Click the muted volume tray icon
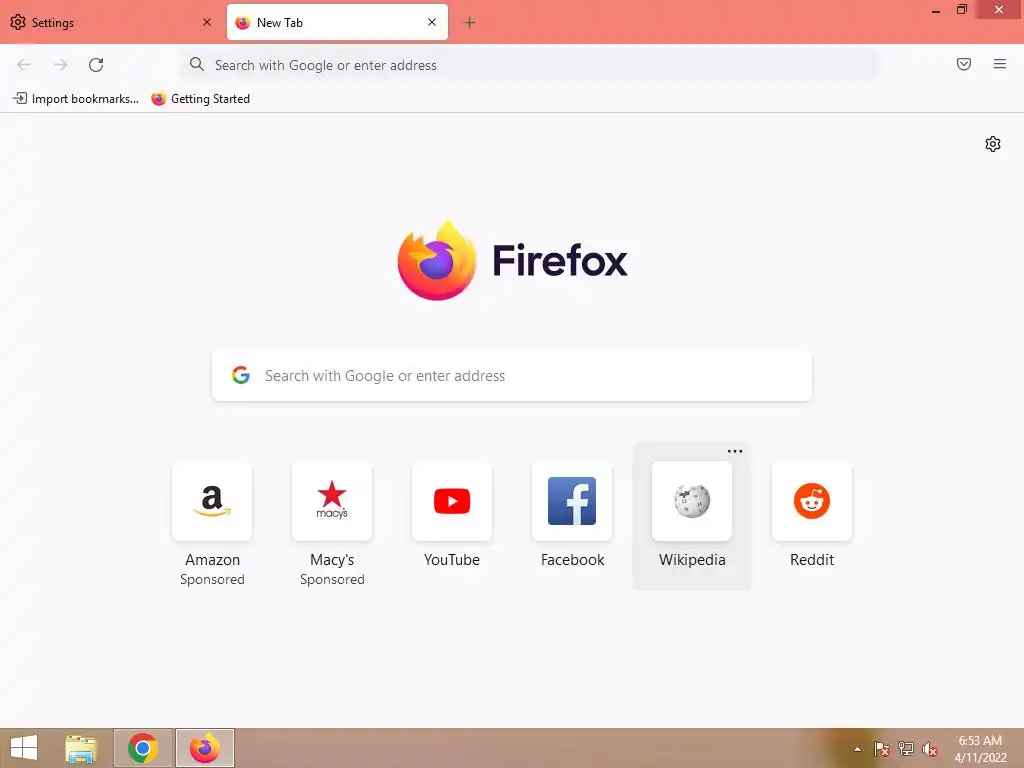This screenshot has width=1024, height=768. point(930,749)
